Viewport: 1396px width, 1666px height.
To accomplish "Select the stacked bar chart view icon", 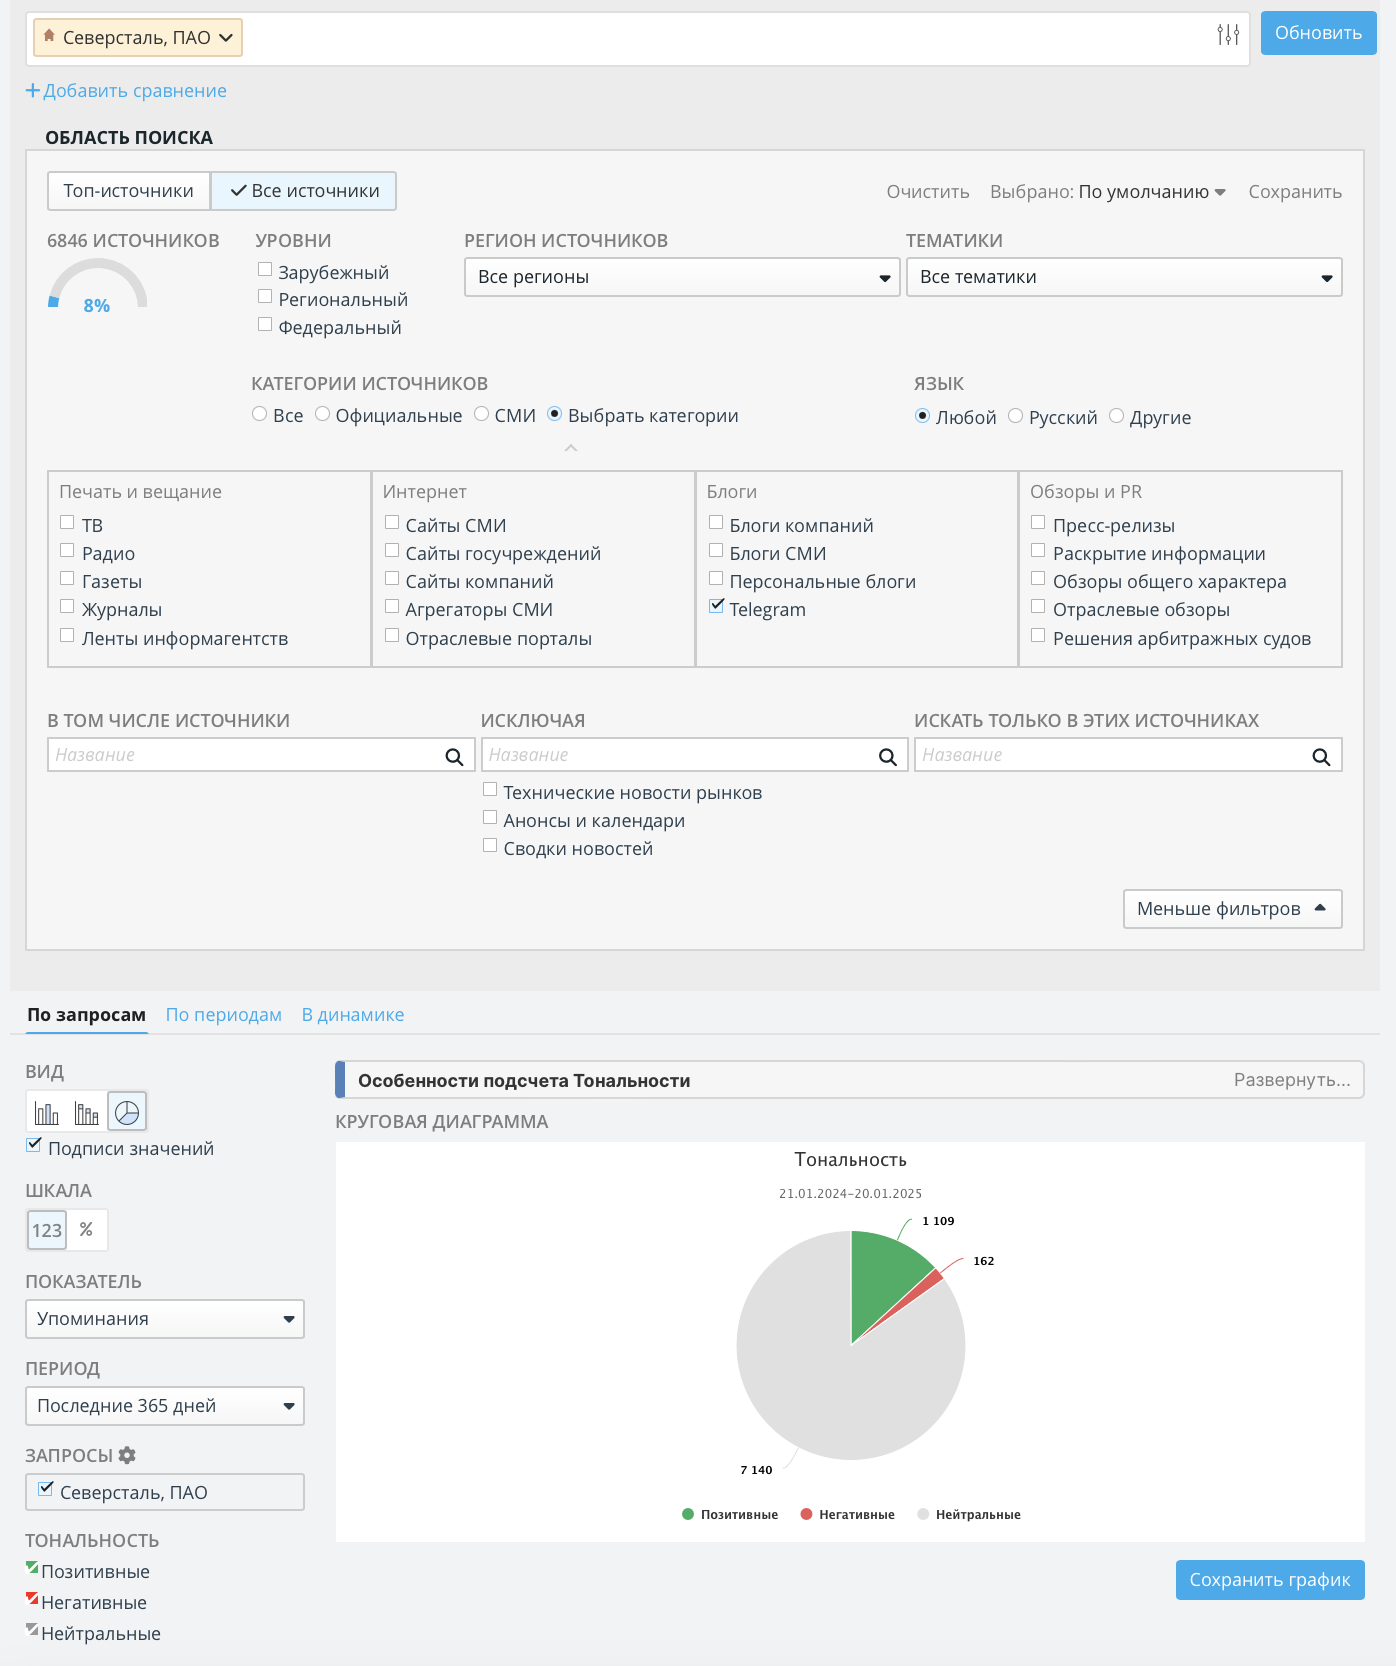I will (87, 1112).
